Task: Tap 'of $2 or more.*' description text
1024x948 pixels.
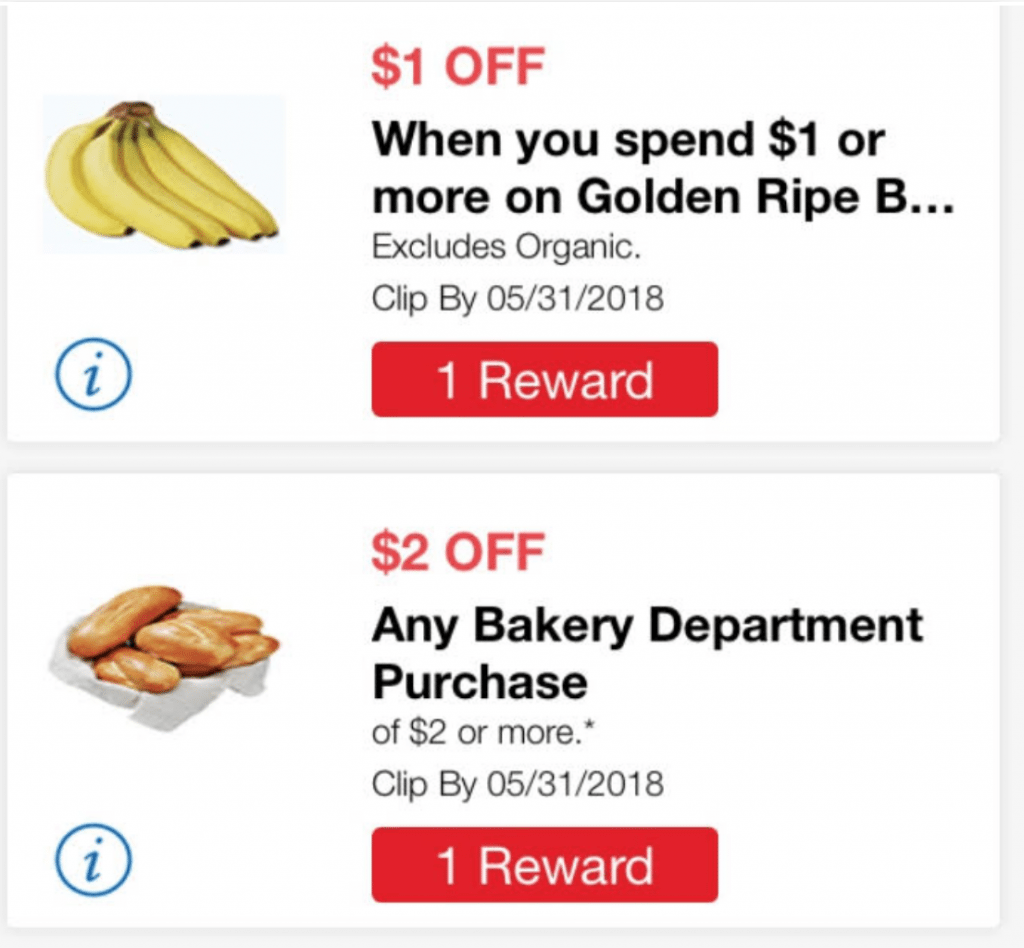Action: pos(483,733)
